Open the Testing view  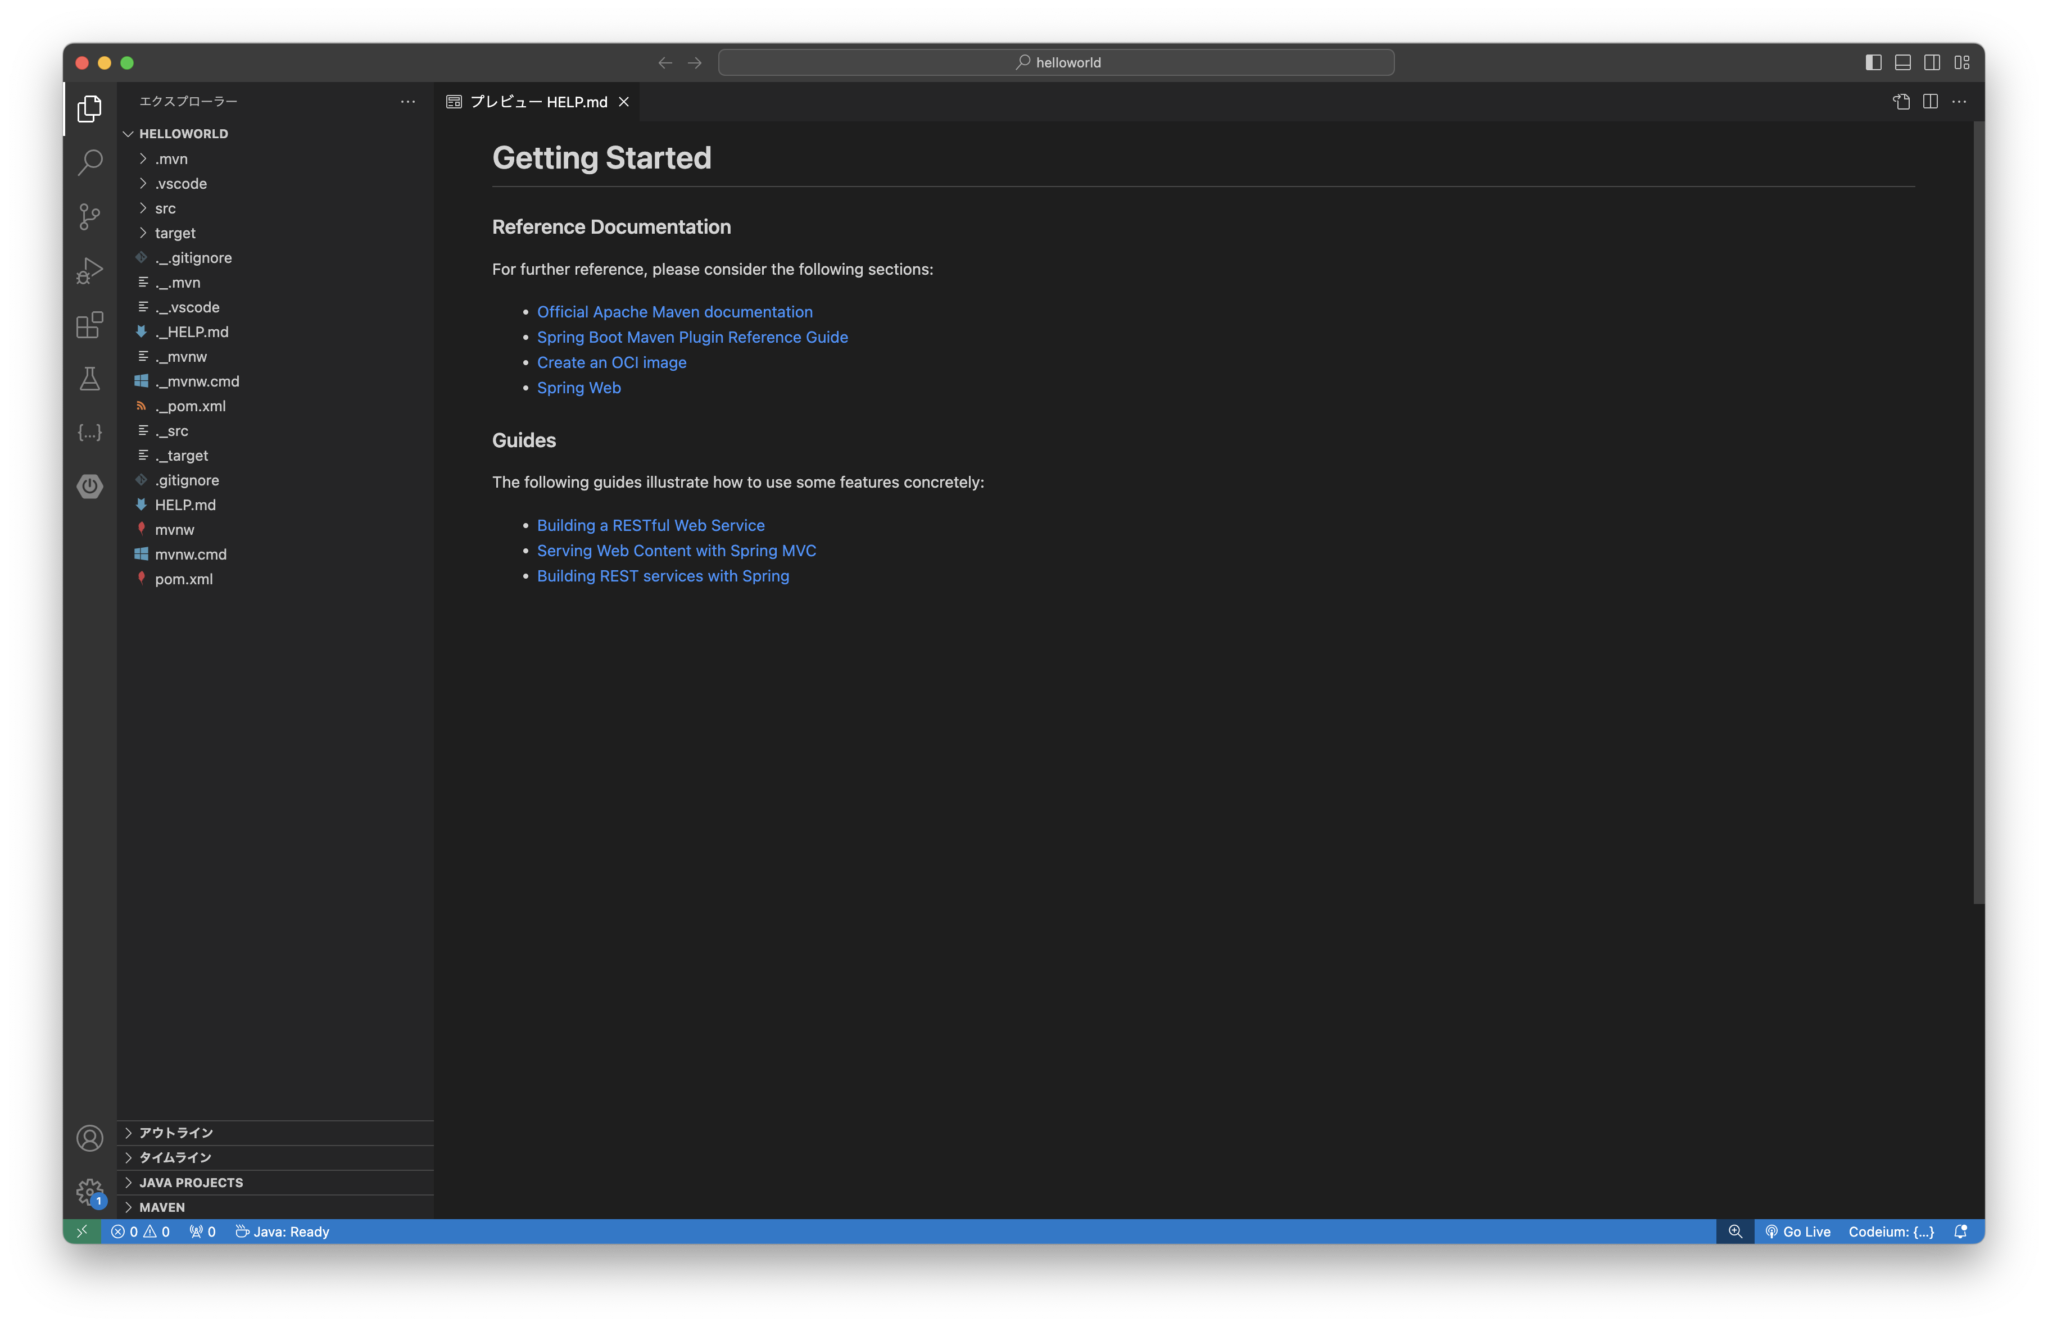(89, 379)
